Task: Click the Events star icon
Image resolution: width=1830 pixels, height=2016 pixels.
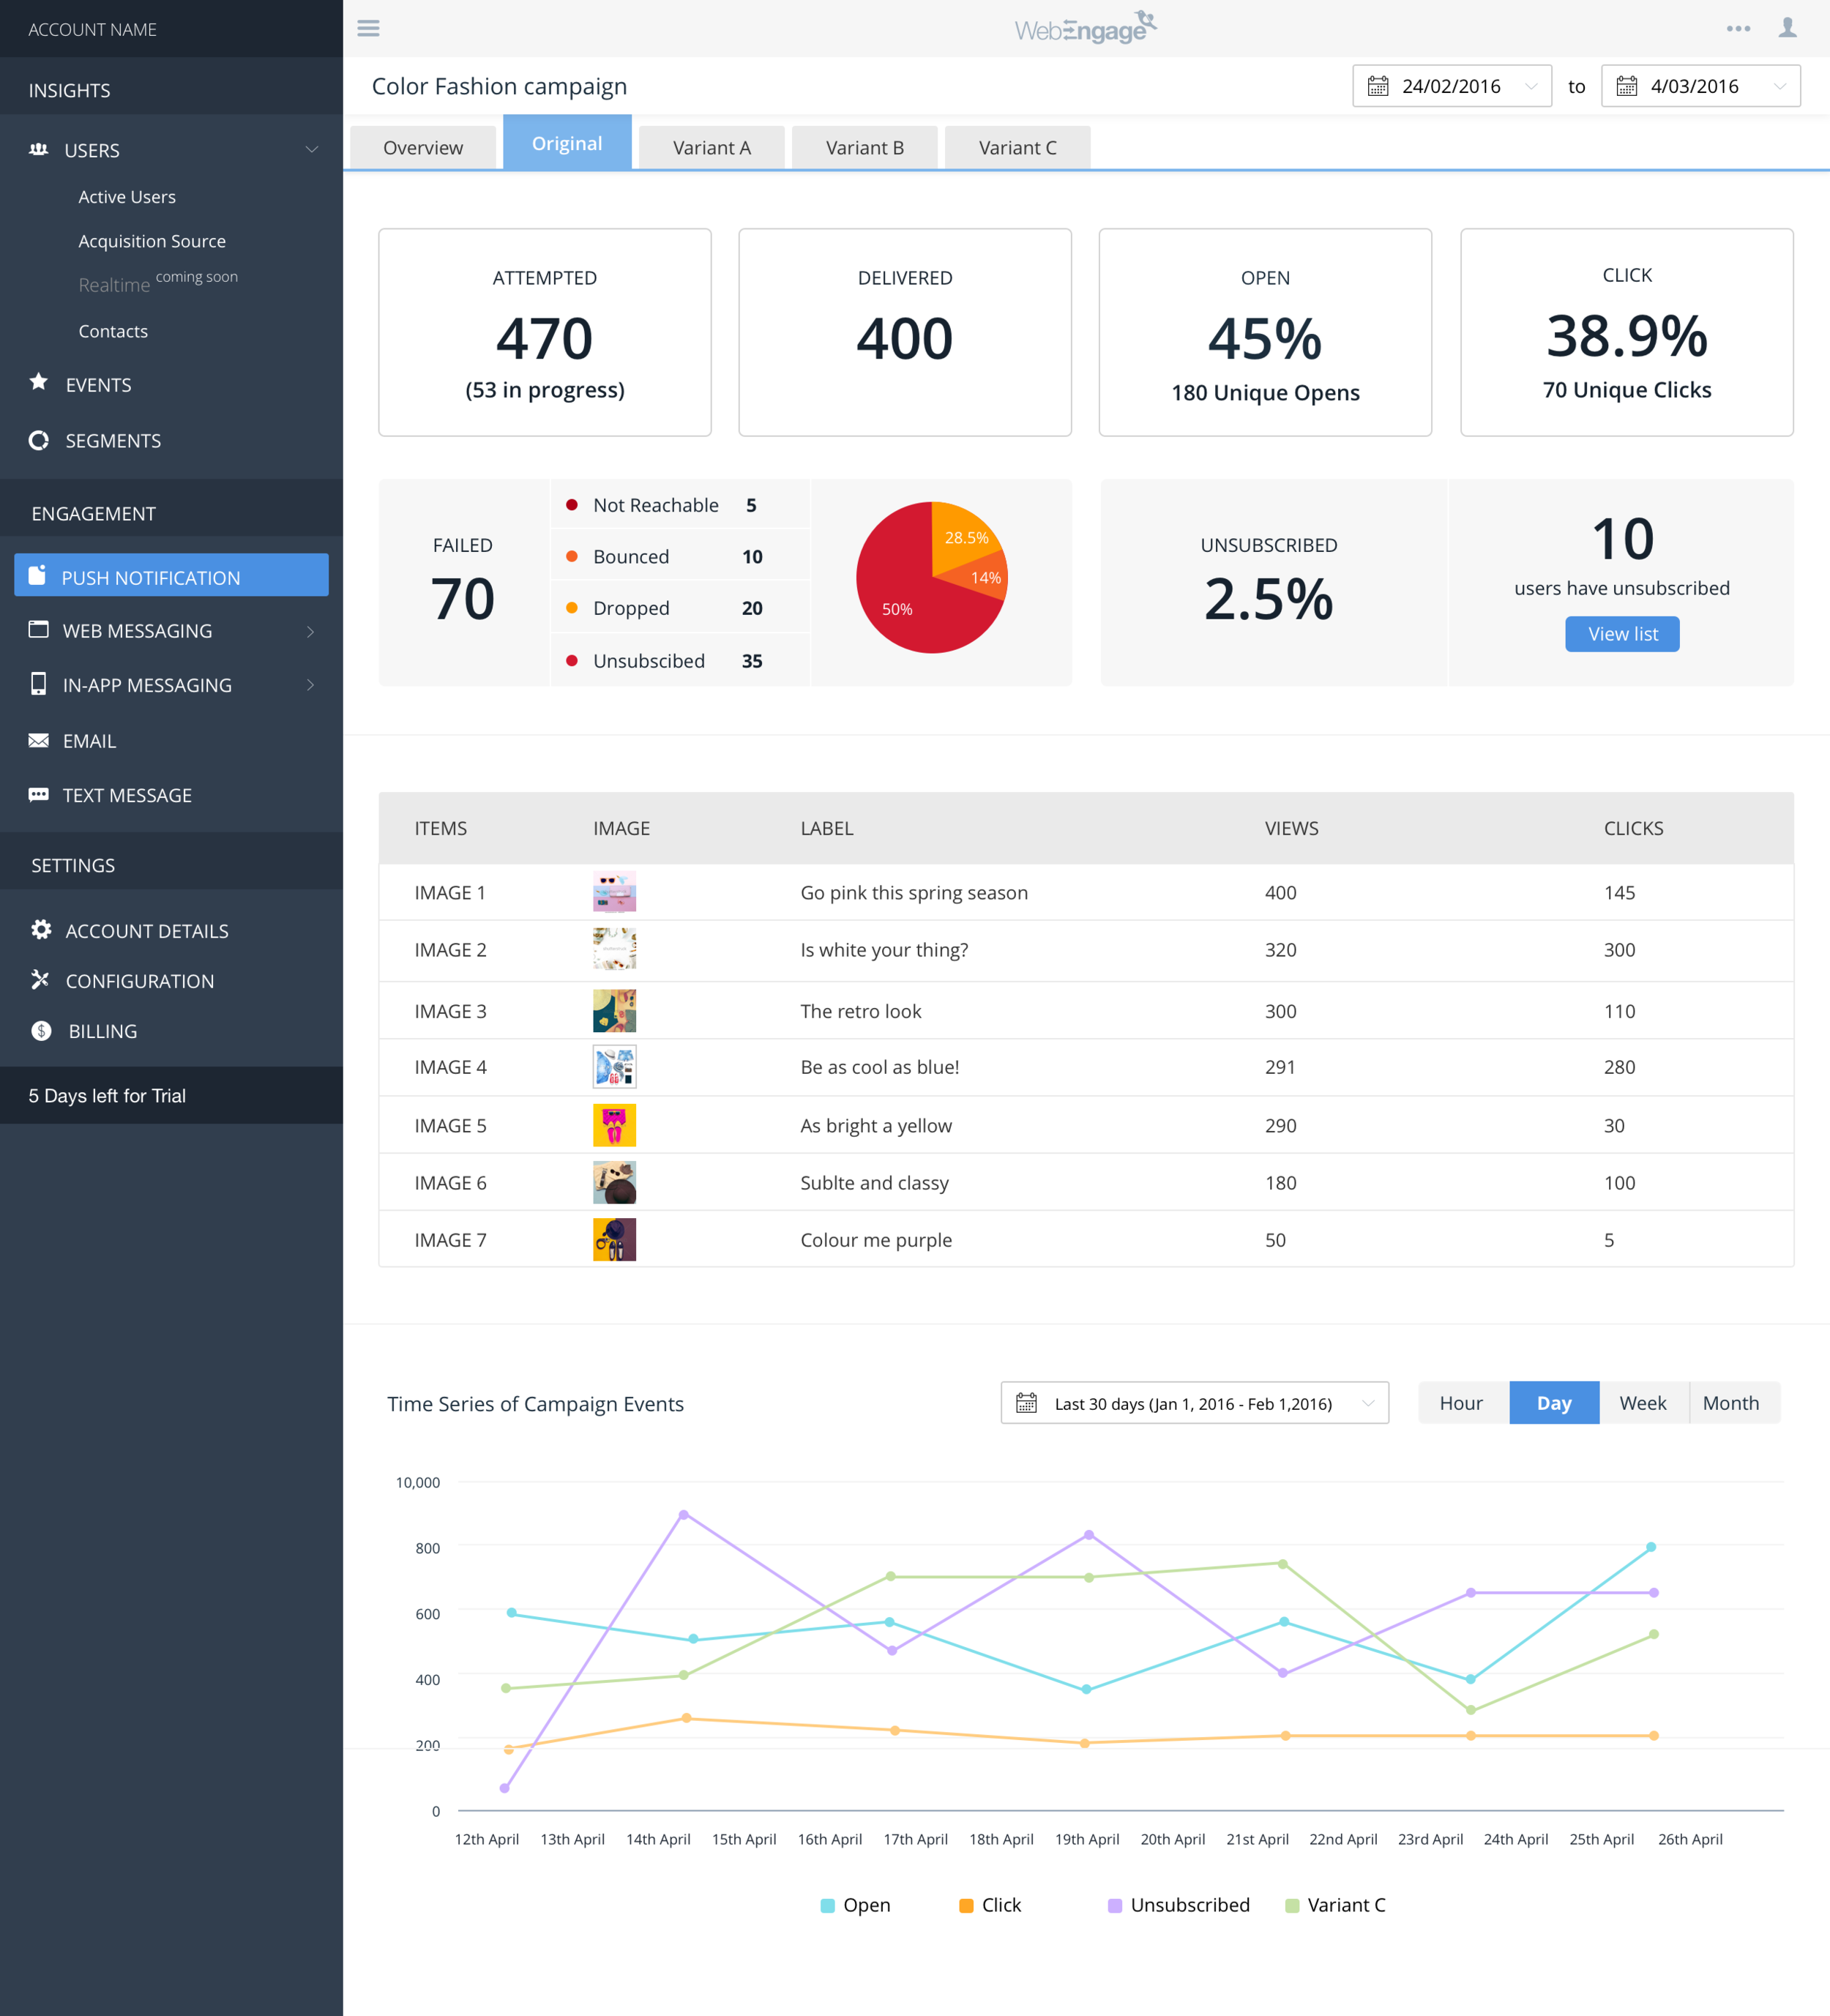Action: [39, 382]
